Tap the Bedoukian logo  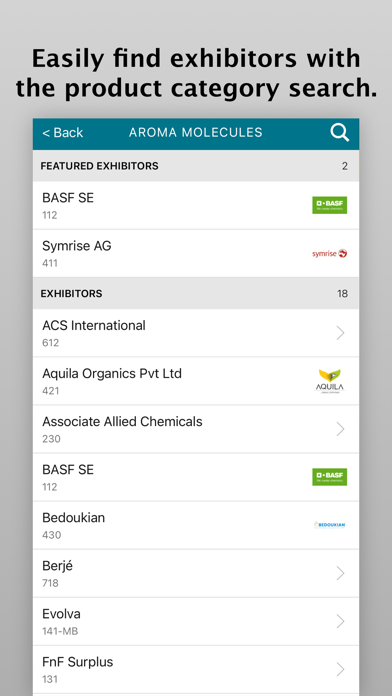(x=329, y=525)
